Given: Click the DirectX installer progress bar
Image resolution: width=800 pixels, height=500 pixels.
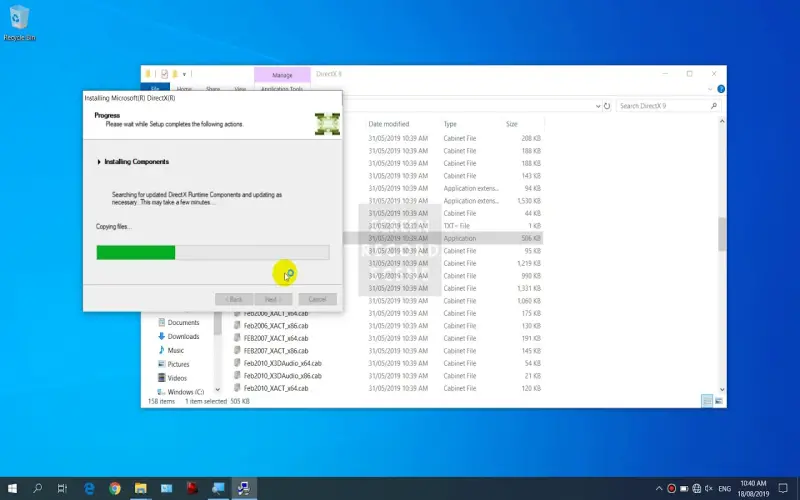Looking at the screenshot, I should click(x=213, y=252).
